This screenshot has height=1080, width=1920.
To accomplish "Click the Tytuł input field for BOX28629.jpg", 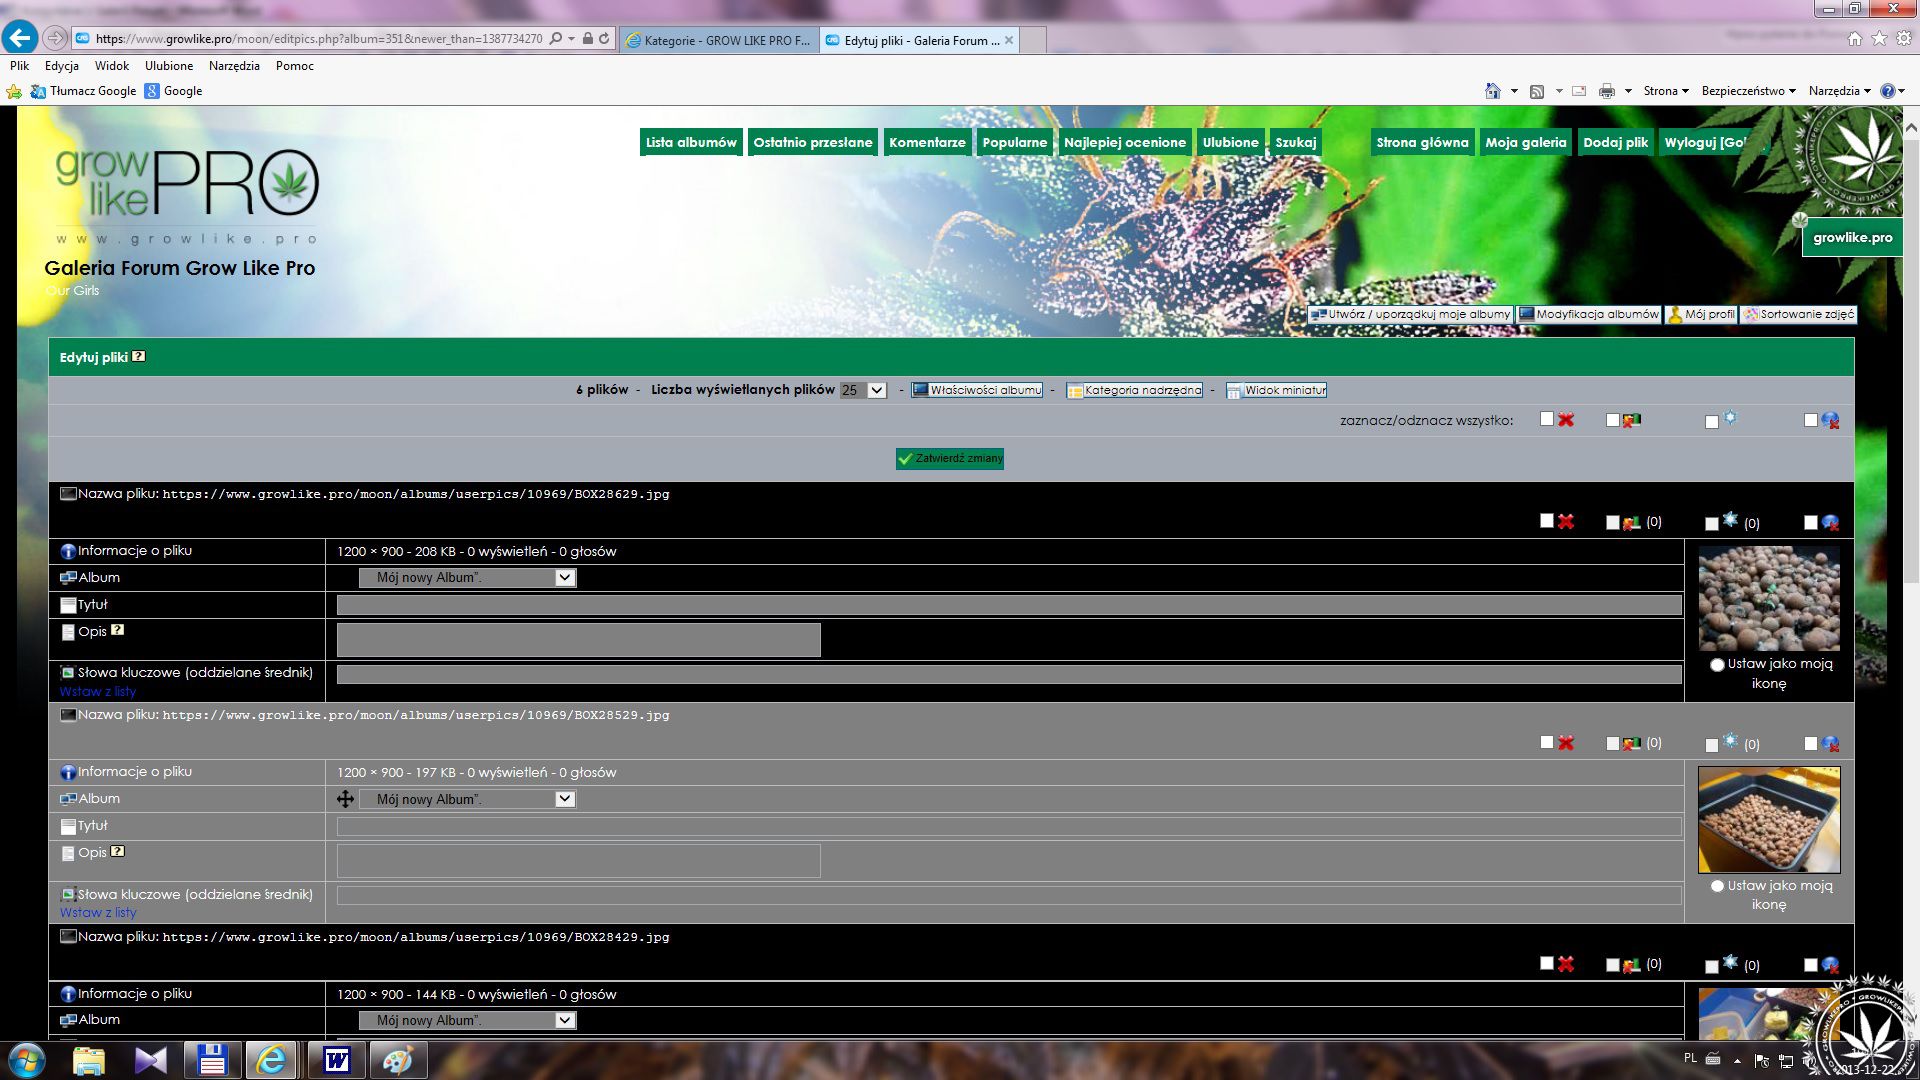I will 1009,605.
